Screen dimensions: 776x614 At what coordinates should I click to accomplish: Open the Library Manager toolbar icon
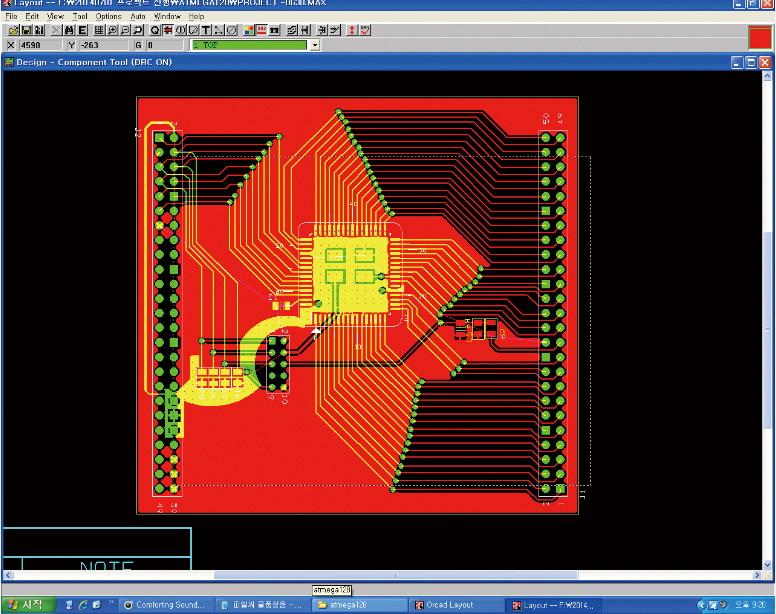pyautogui.click(x=40, y=30)
